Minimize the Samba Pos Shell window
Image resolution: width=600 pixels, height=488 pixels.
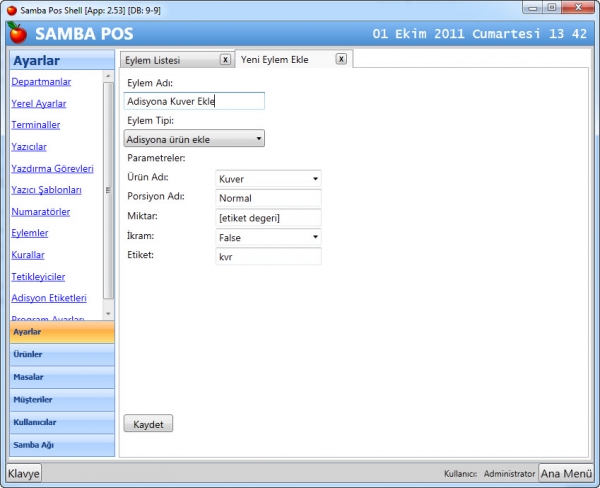click(533, 8)
